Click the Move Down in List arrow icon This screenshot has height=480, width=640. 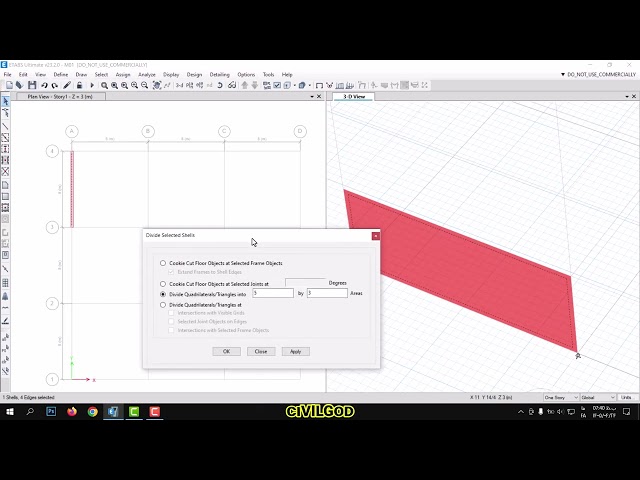[255, 85]
